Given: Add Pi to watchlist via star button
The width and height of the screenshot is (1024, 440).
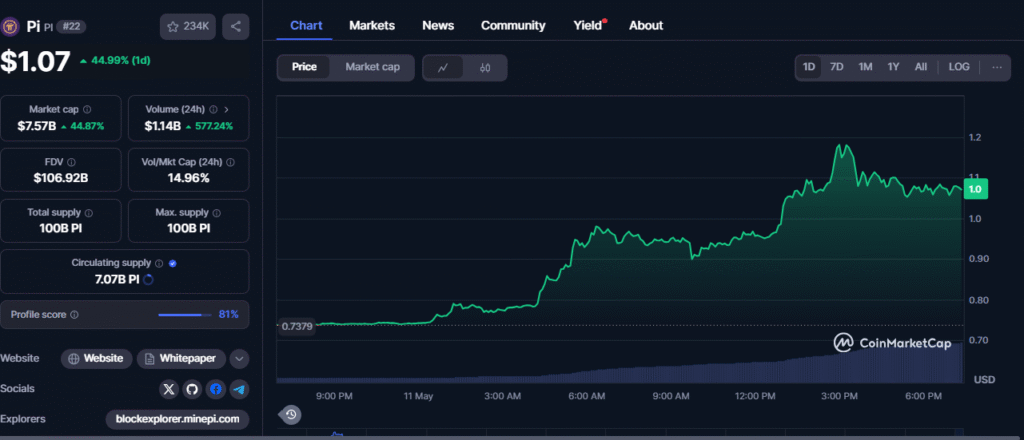Looking at the screenshot, I should click(188, 27).
